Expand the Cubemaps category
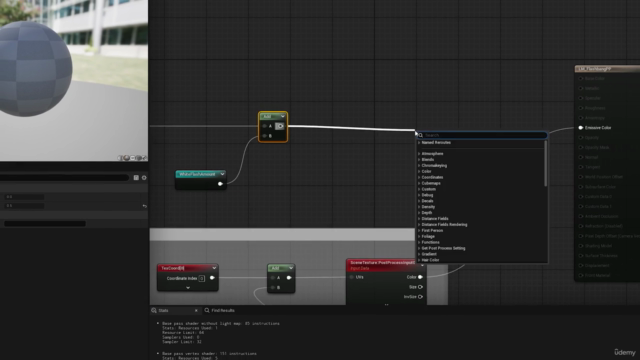640x360 pixels. pos(419,183)
